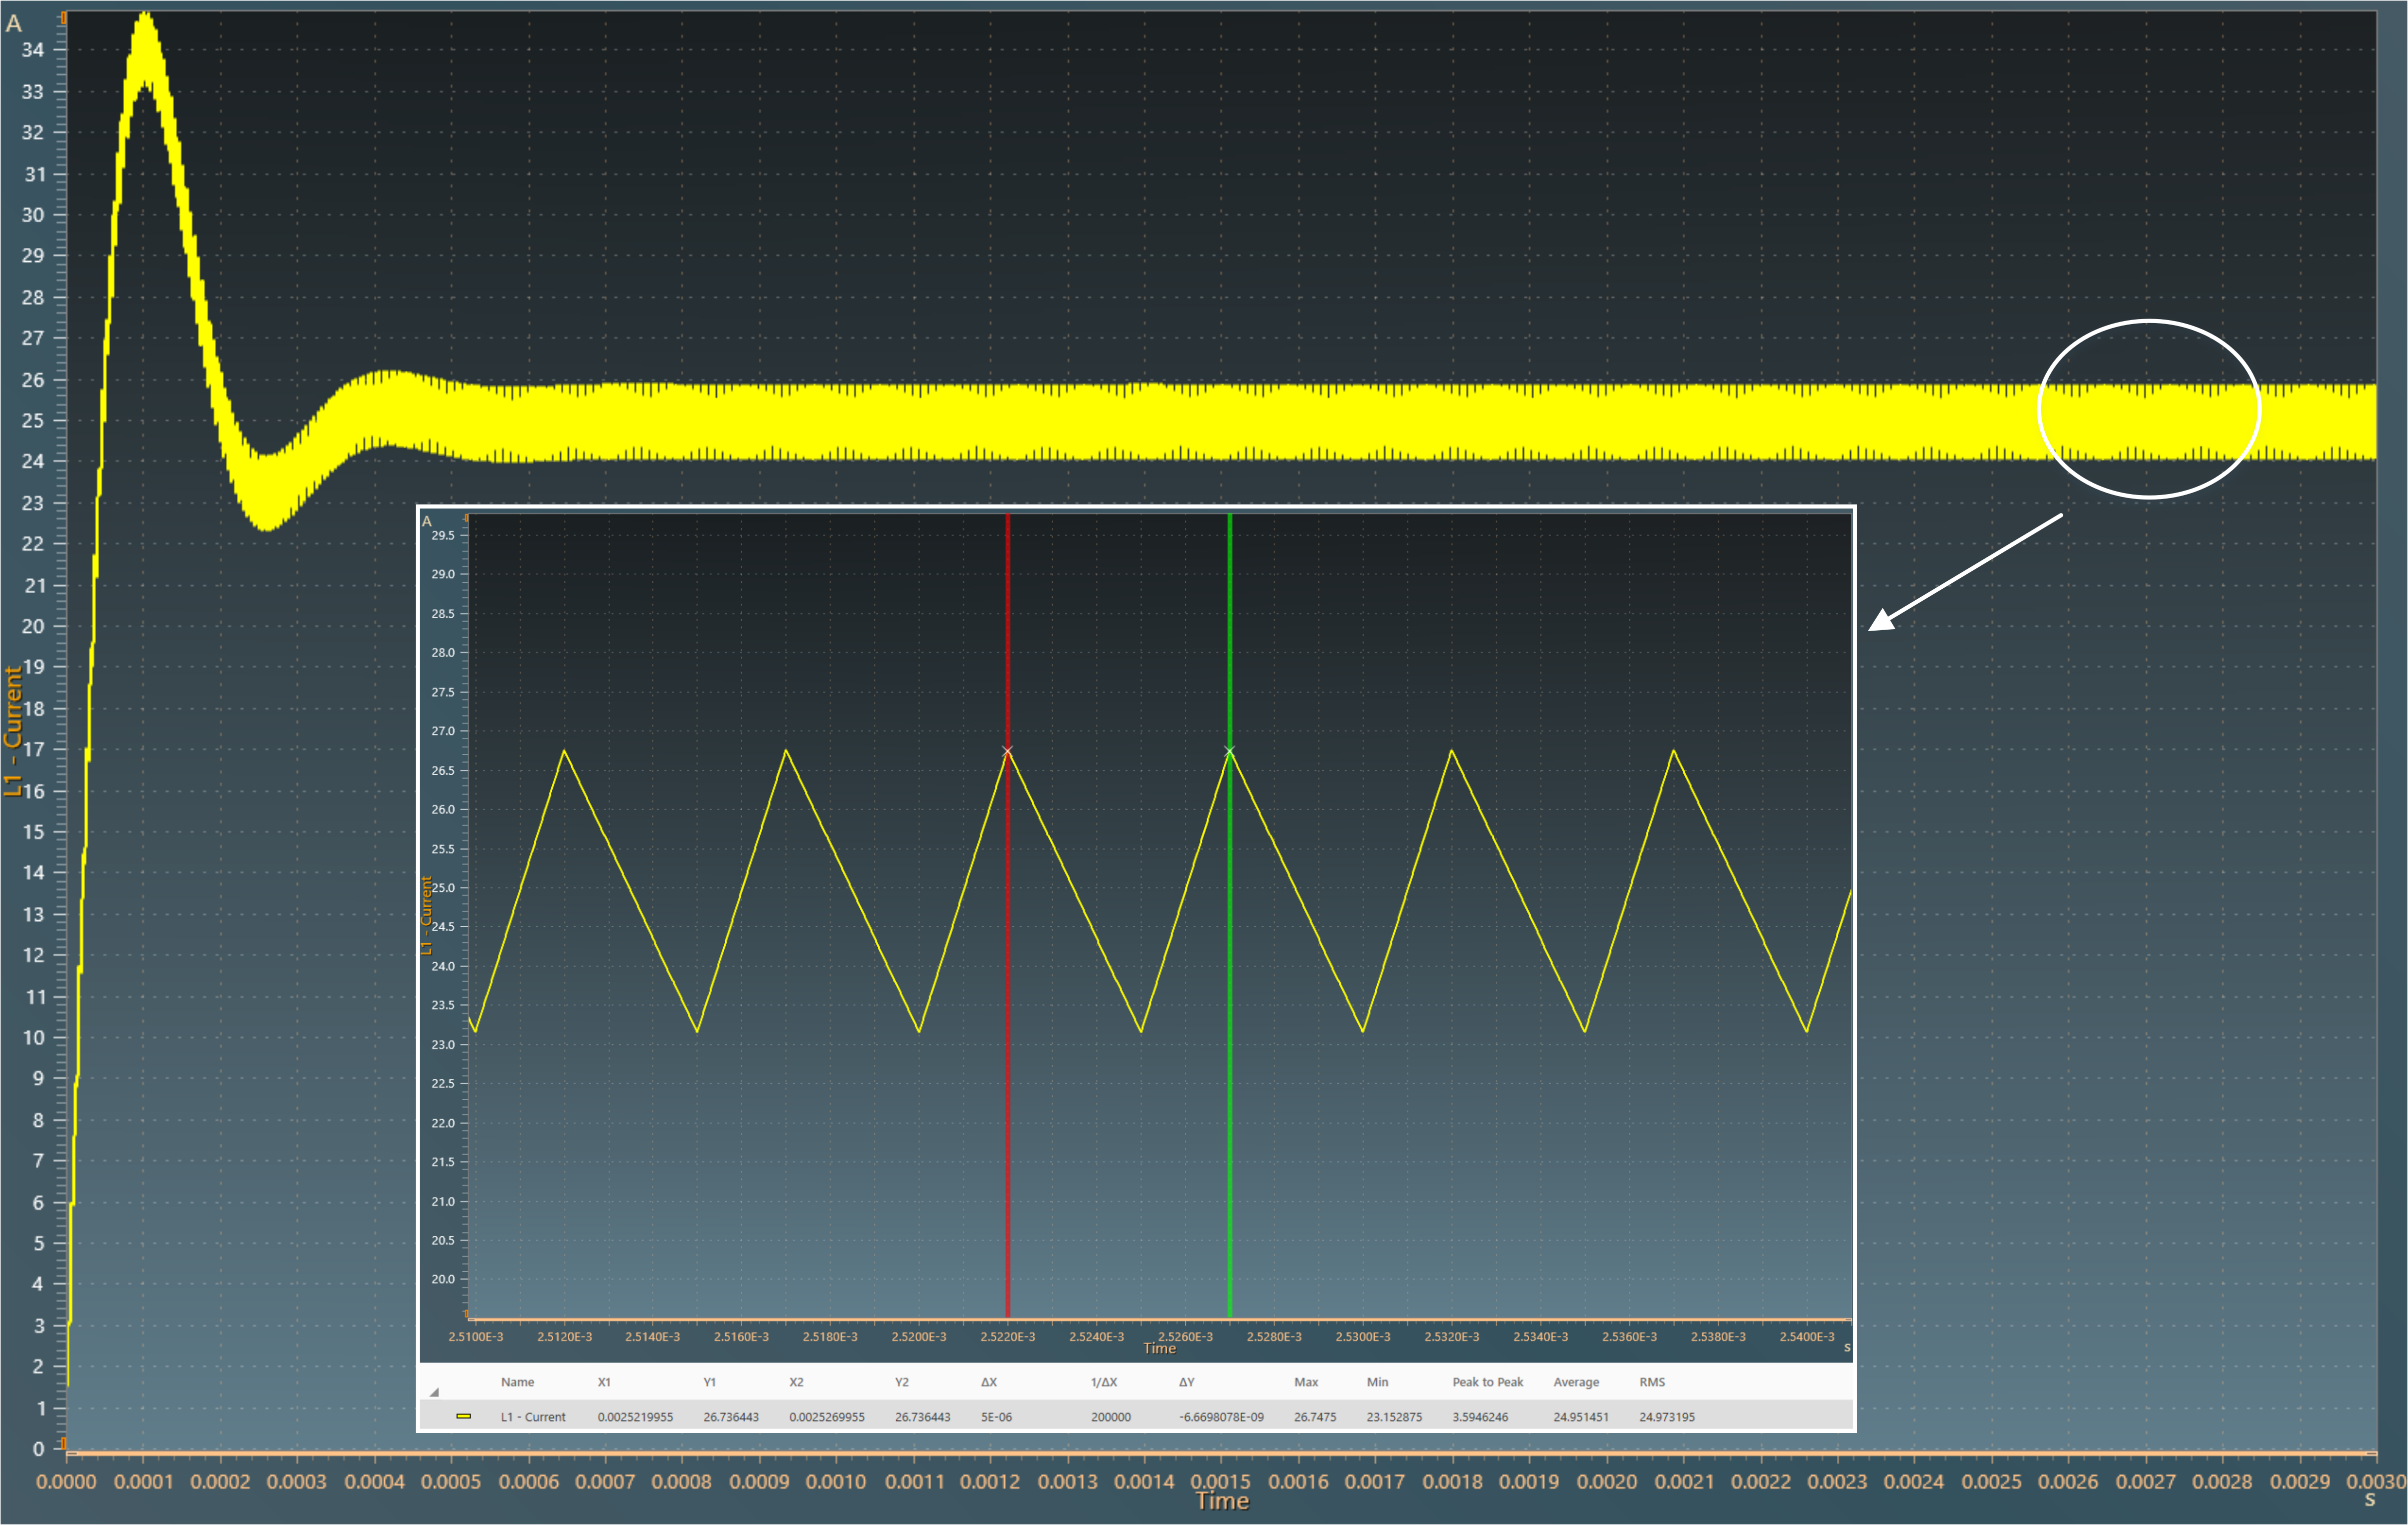This screenshot has width=2408, height=1525.
Task: Click the yellow L1 - Current color swatch
Action: pos(463,1416)
